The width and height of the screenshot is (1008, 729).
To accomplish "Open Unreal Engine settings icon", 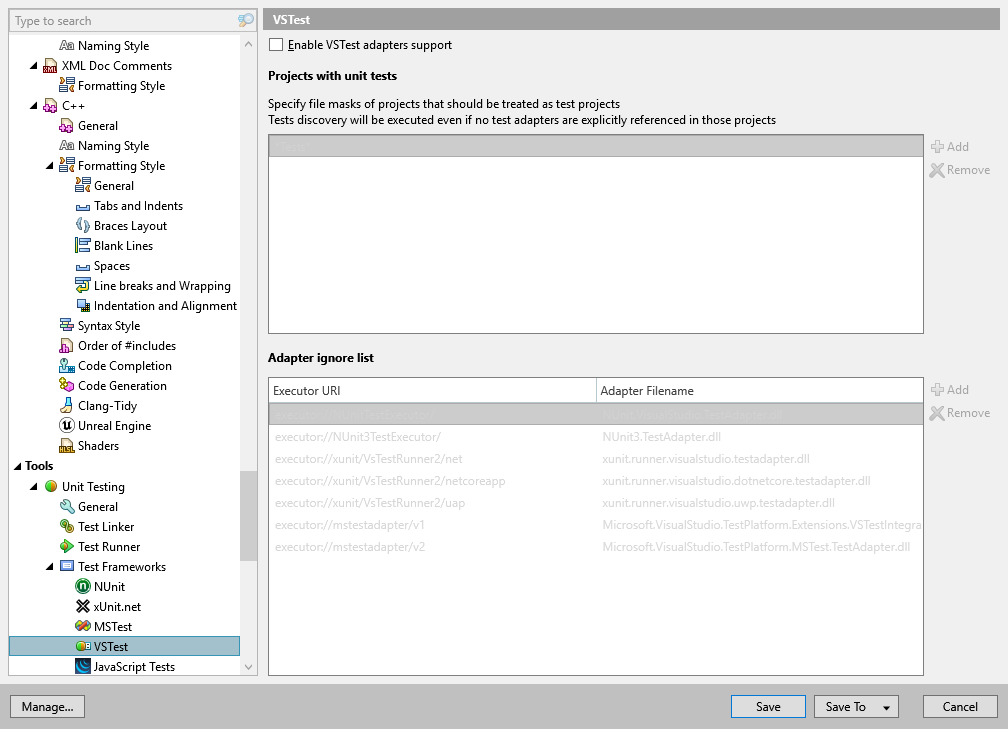I will click(66, 426).
